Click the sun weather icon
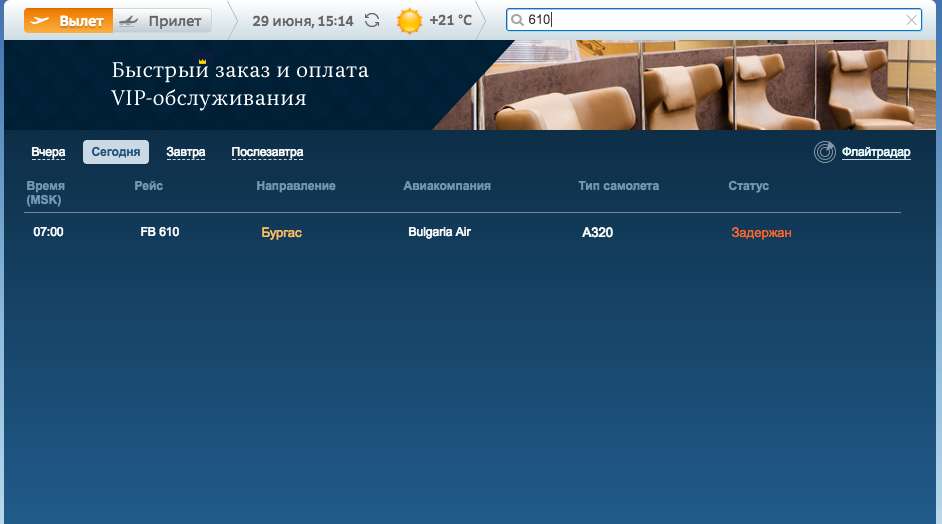Screen dimensions: 942x524 tap(409, 20)
